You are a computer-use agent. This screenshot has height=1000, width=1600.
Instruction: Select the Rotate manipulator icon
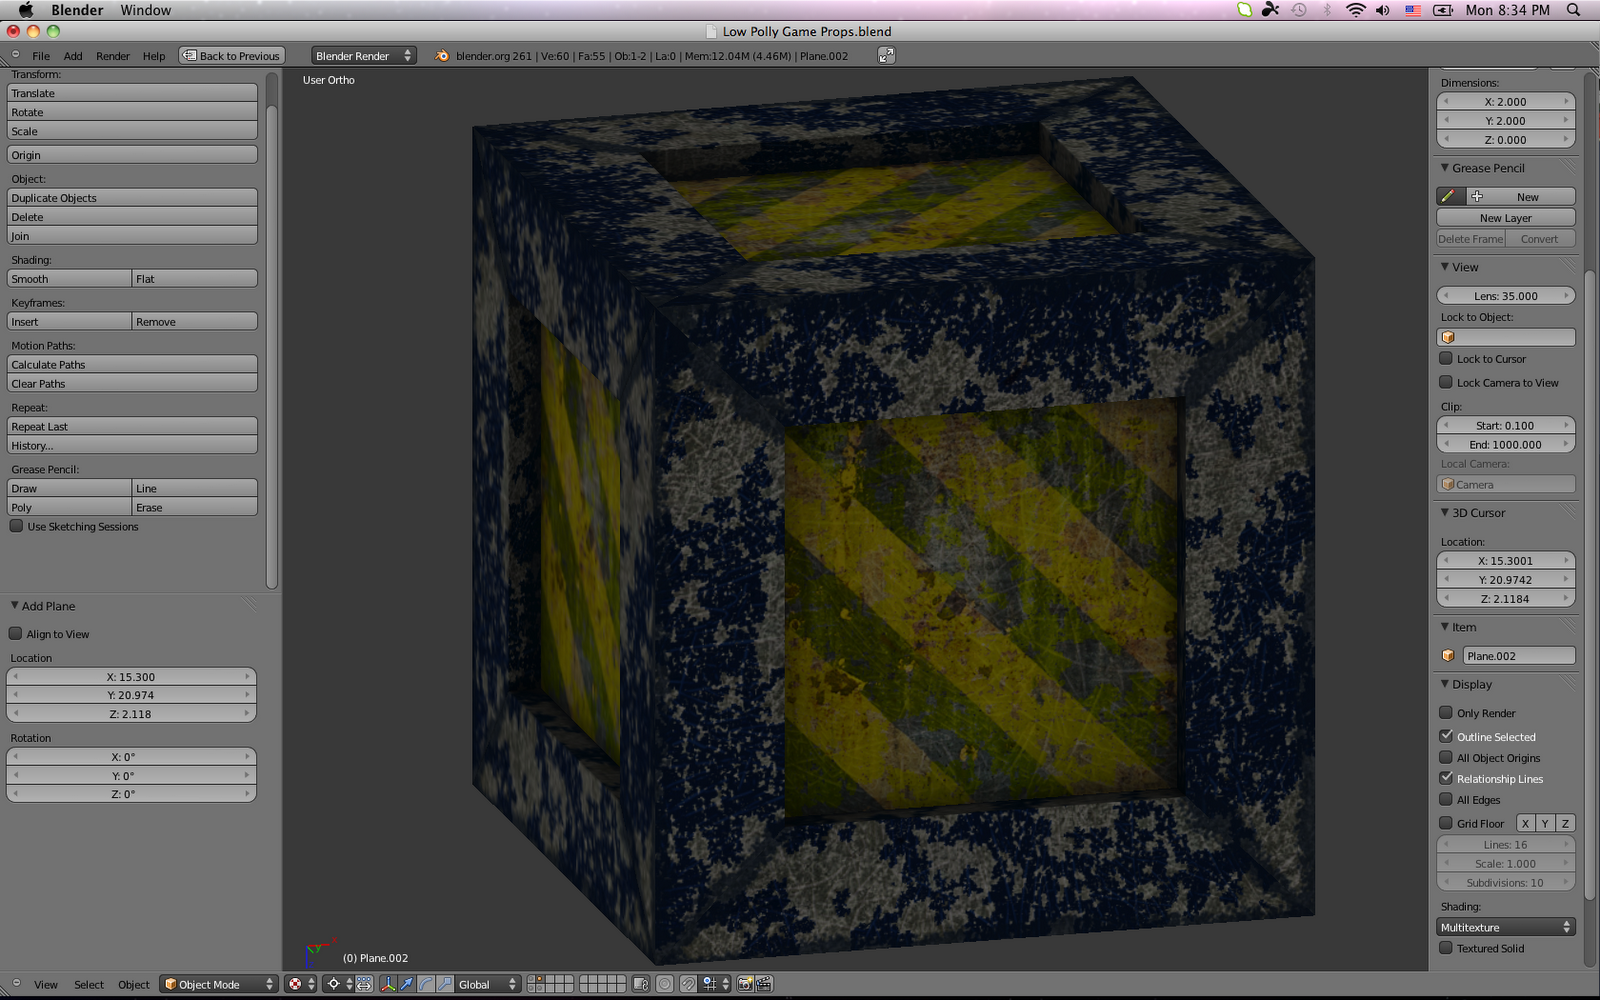click(x=424, y=984)
